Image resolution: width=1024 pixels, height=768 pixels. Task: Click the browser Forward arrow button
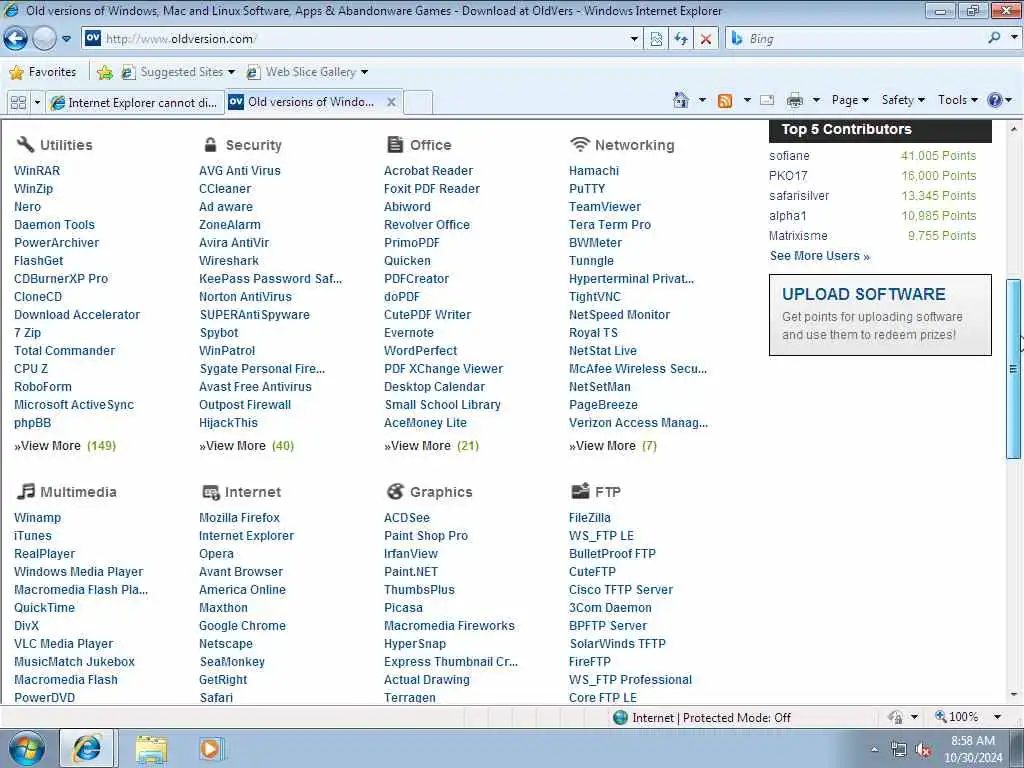pos(44,39)
